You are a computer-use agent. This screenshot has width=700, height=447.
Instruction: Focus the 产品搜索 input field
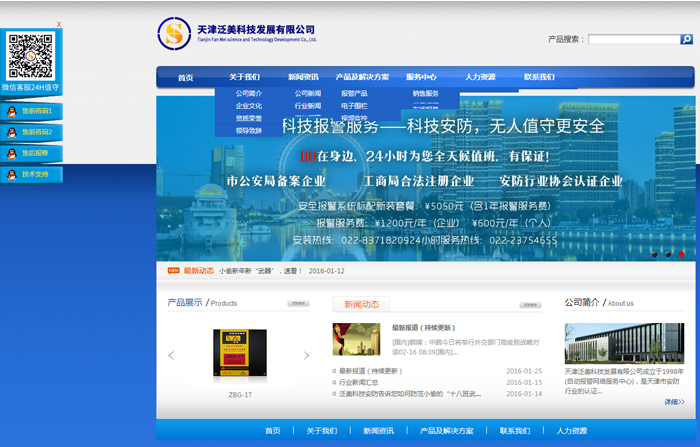click(634, 39)
